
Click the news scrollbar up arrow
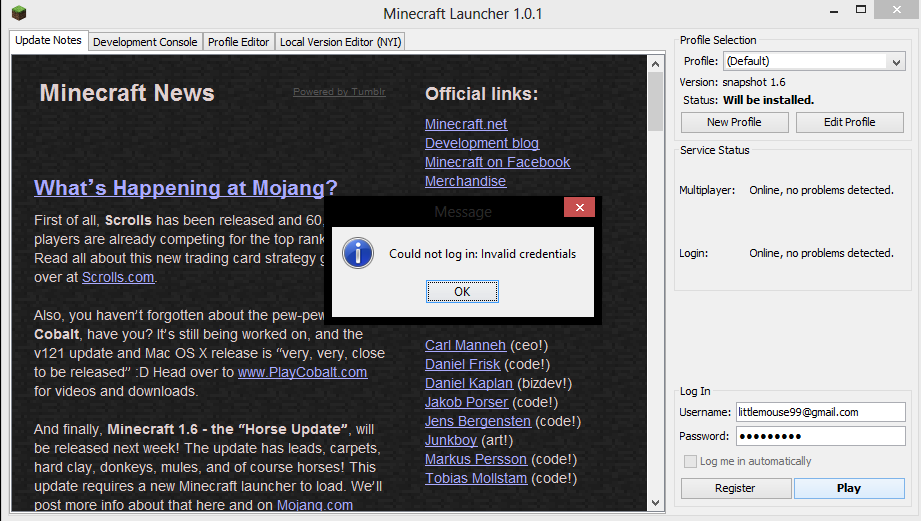(x=656, y=62)
